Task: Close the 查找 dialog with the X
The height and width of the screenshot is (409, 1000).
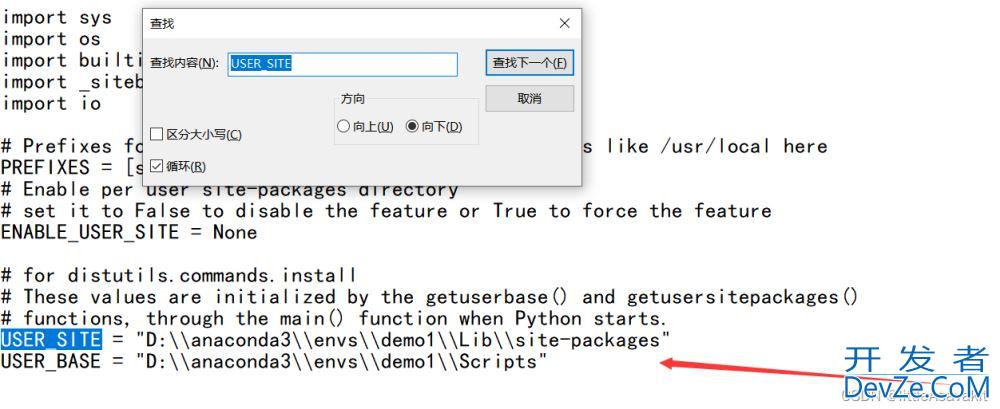Action: click(564, 23)
